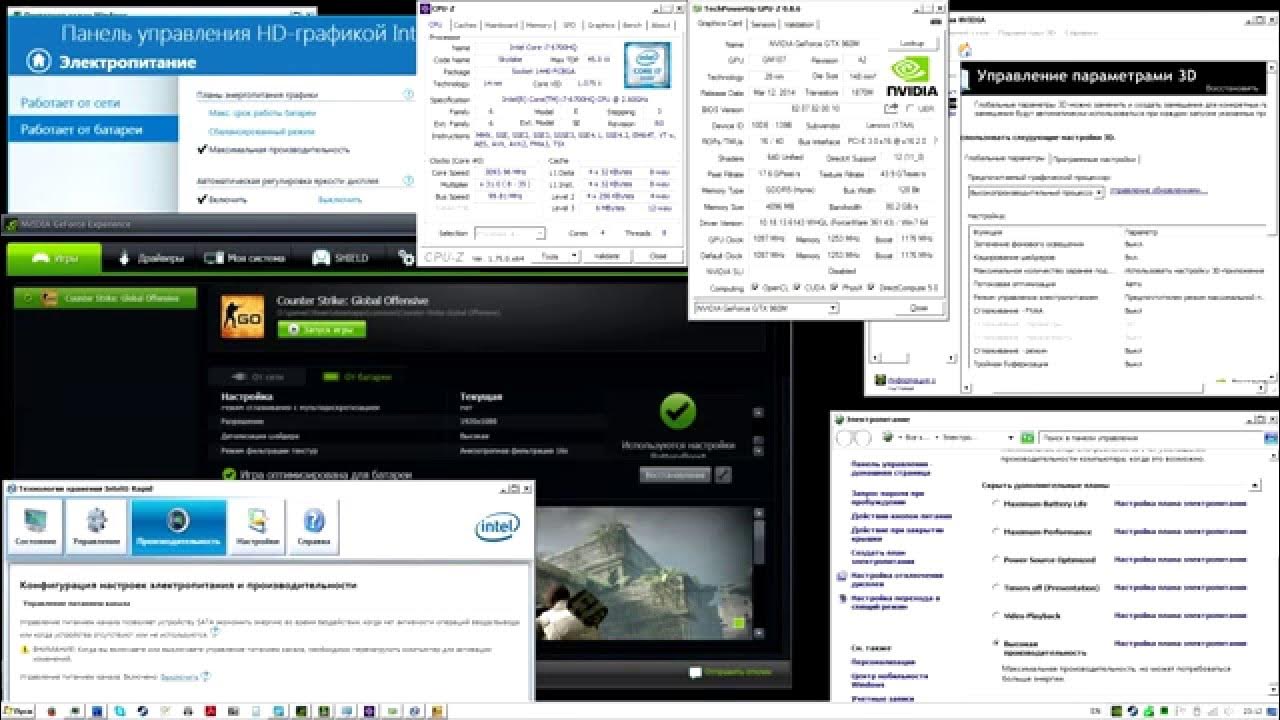Click the refresh icon in Электропитание address bar

tap(1027, 438)
